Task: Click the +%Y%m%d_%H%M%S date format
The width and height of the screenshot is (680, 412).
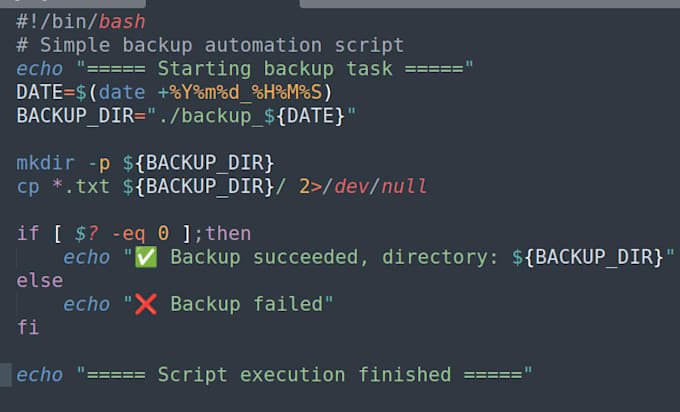Action: point(240,92)
